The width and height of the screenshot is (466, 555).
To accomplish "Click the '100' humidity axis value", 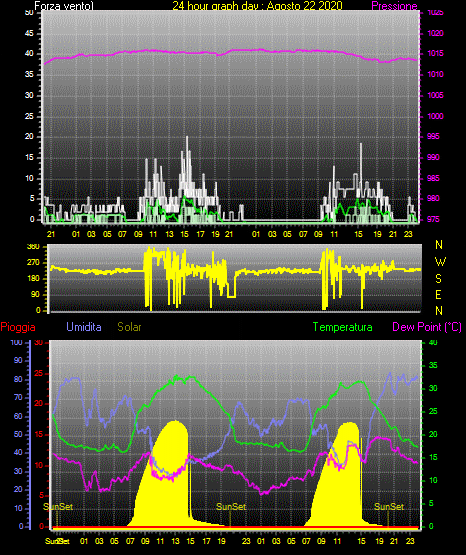I will [16, 343].
